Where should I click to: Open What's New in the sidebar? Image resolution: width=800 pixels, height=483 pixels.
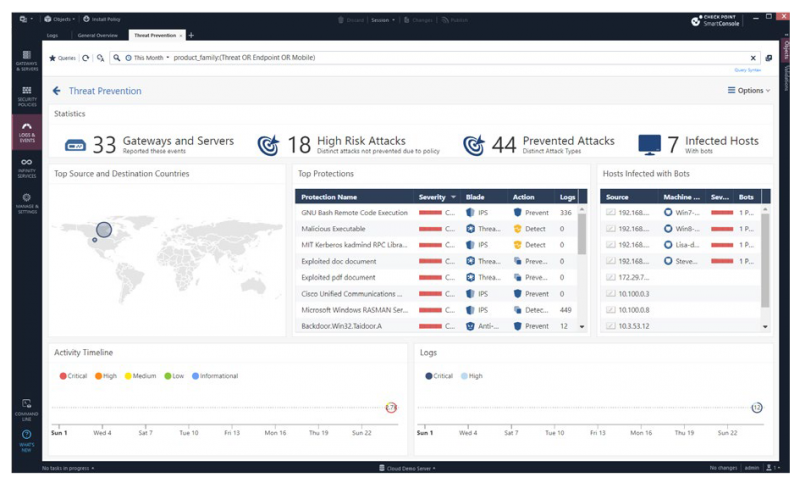tap(27, 441)
